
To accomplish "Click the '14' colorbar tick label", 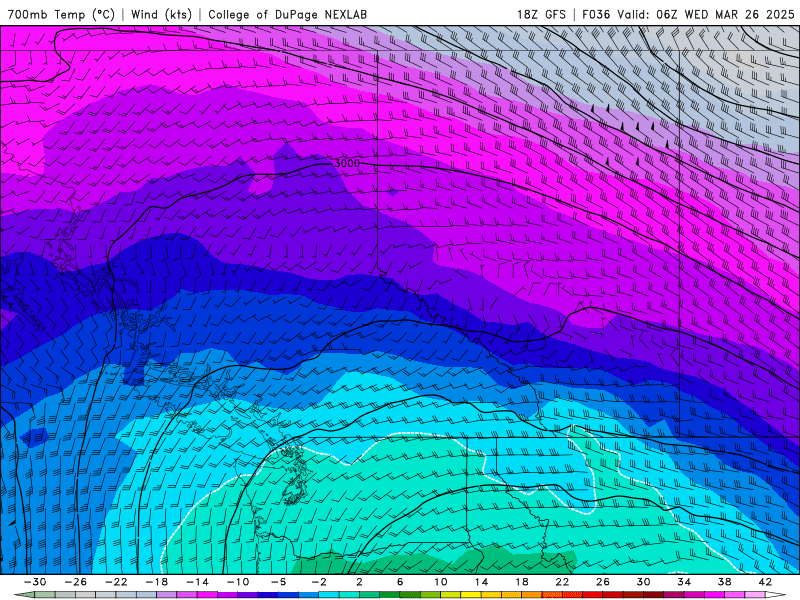I will pyautogui.click(x=481, y=582).
